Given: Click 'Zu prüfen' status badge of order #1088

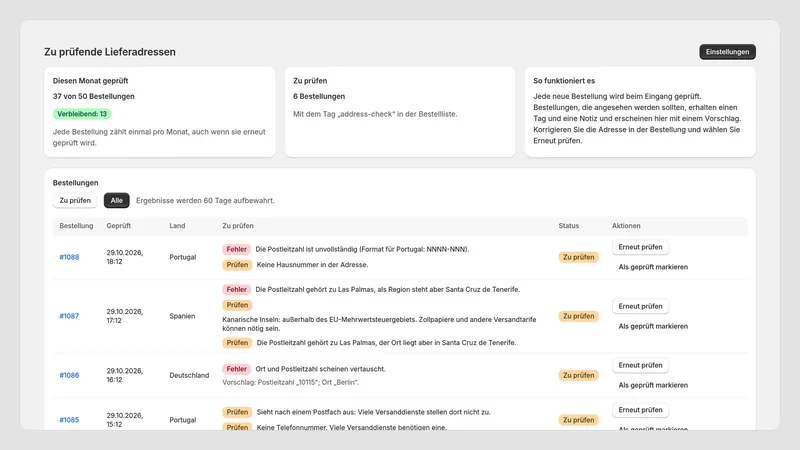Looking at the screenshot, I should (x=579, y=257).
